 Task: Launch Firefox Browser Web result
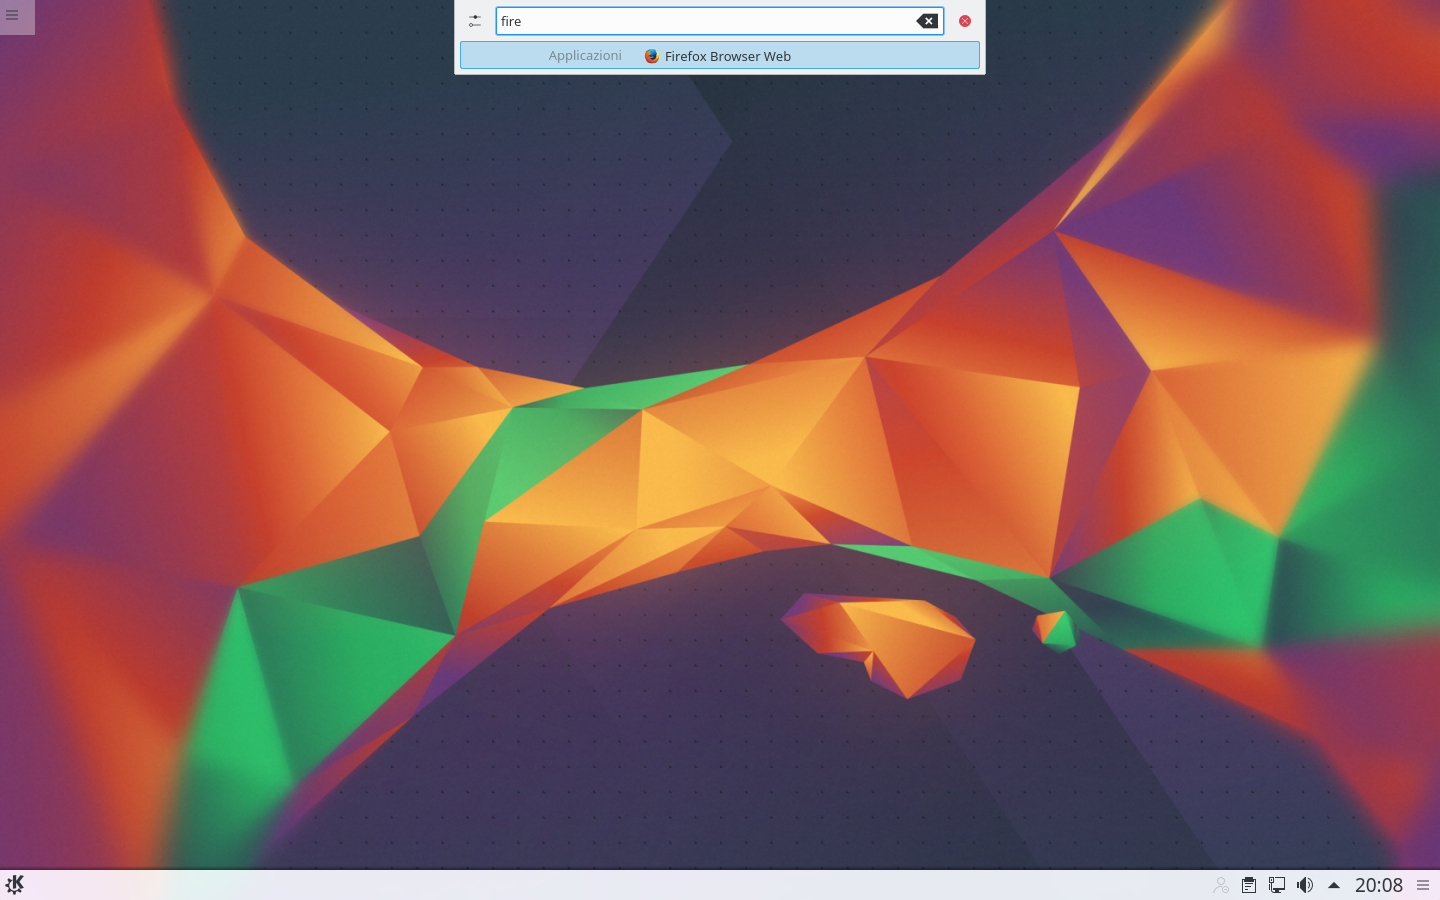pyautogui.click(x=727, y=56)
